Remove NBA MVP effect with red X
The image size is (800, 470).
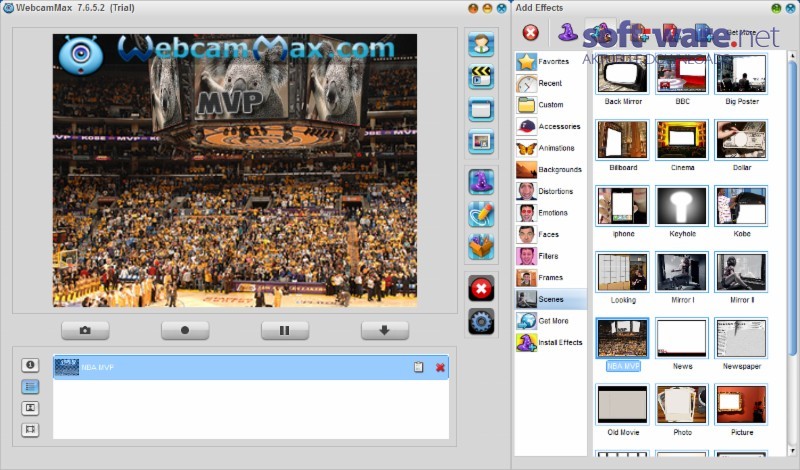click(440, 367)
